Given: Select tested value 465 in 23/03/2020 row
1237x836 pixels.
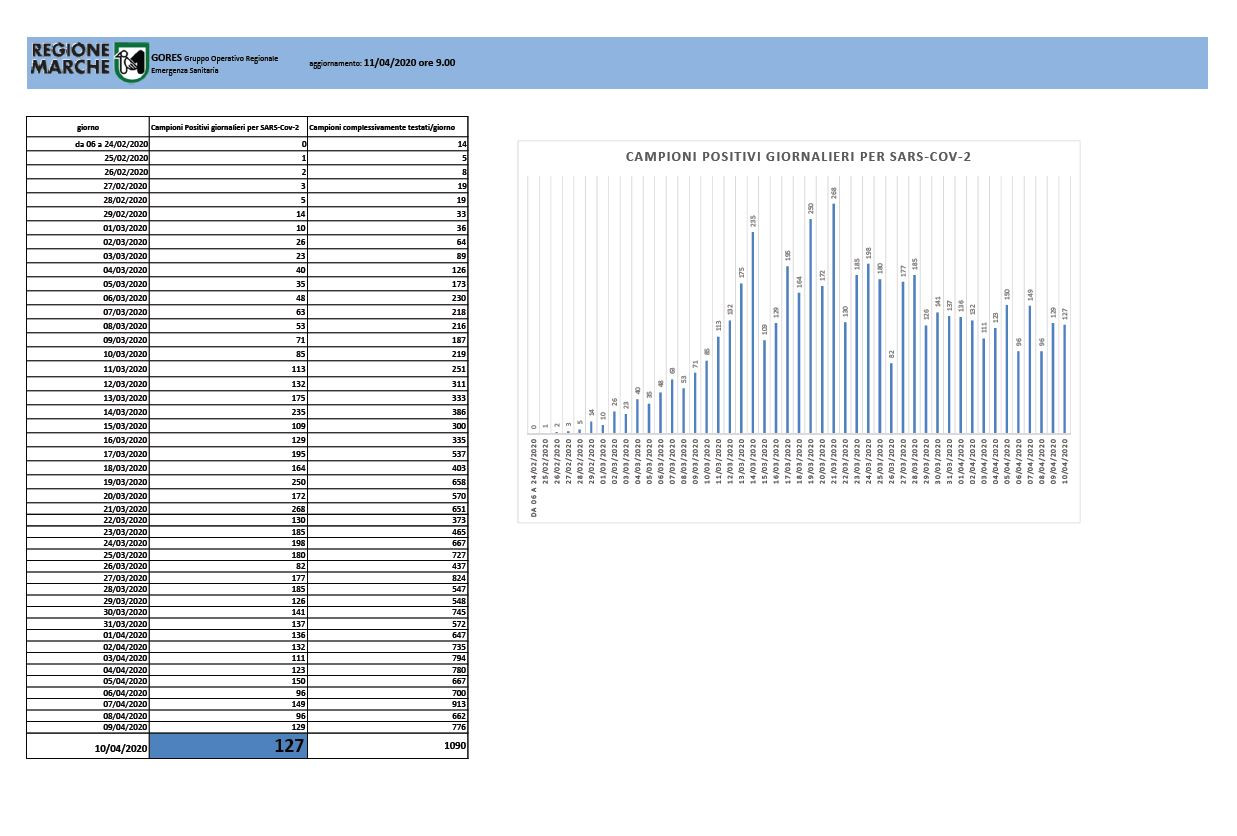Looking at the screenshot, I should [x=388, y=530].
